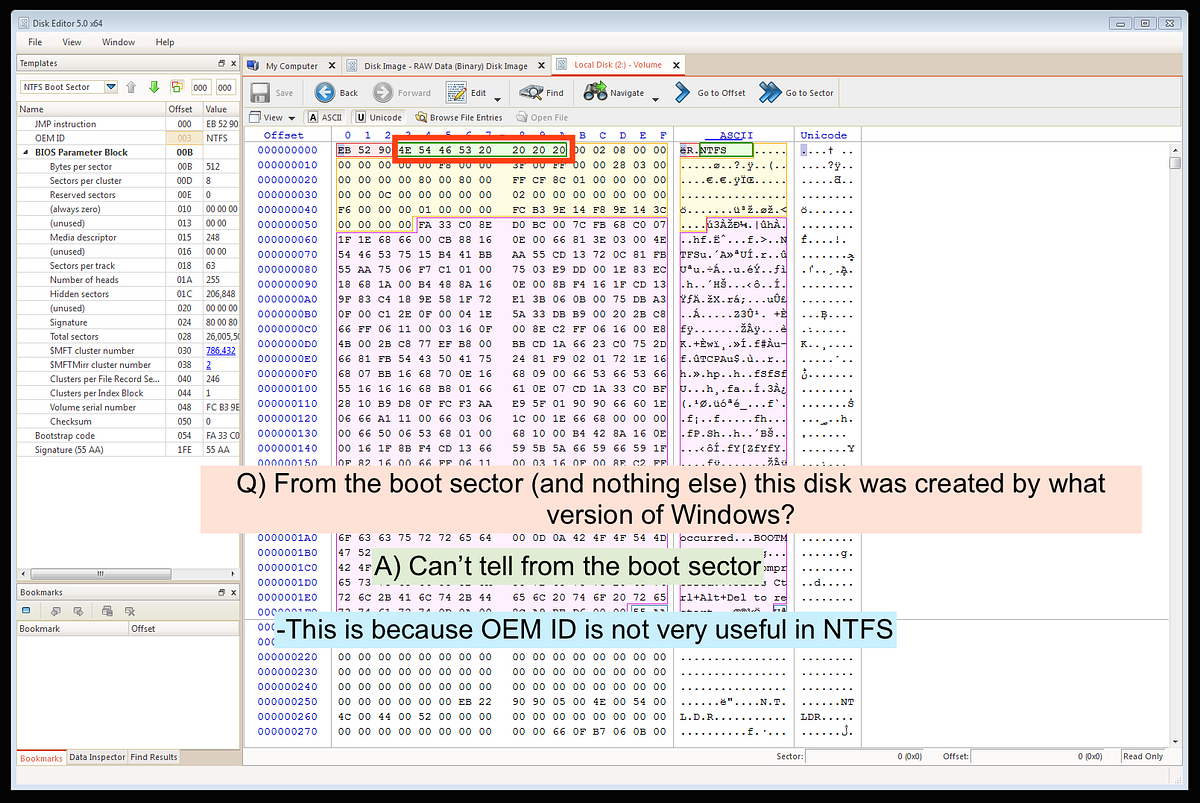This screenshot has height=803, width=1200.
Task: Click the Bookmark column header
Action: (73, 628)
